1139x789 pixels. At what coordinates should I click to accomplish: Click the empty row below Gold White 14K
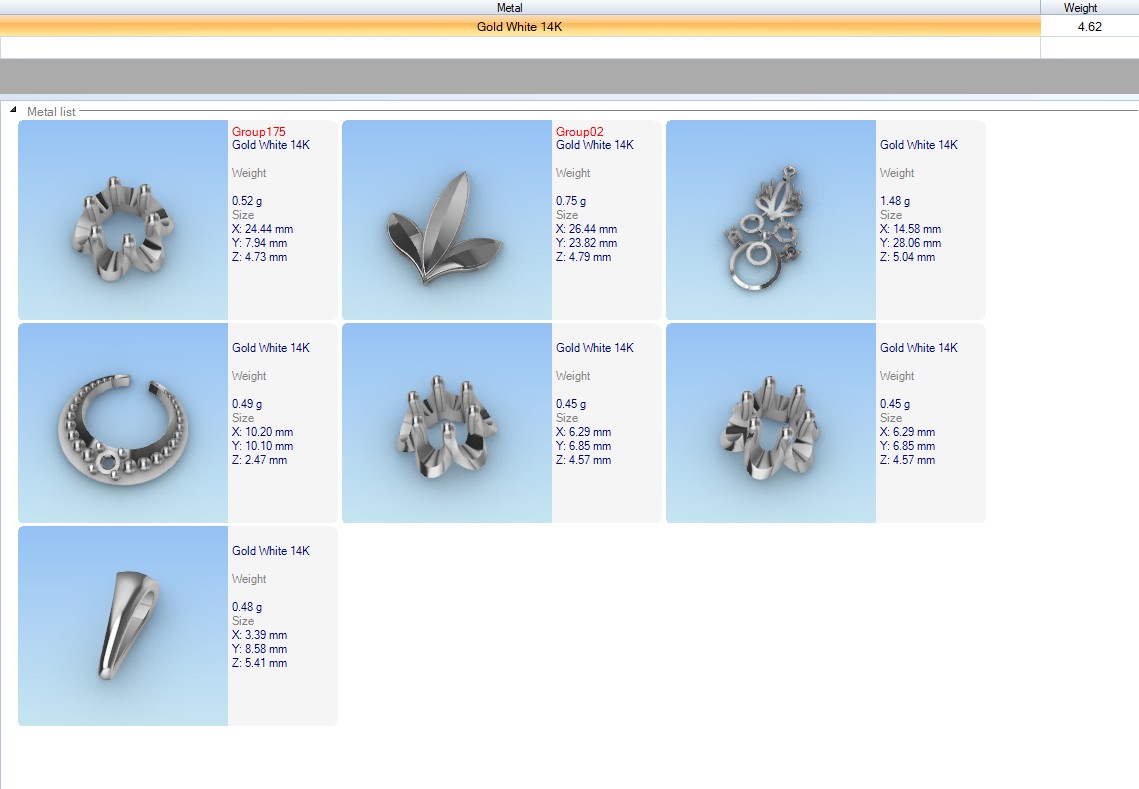pos(519,47)
